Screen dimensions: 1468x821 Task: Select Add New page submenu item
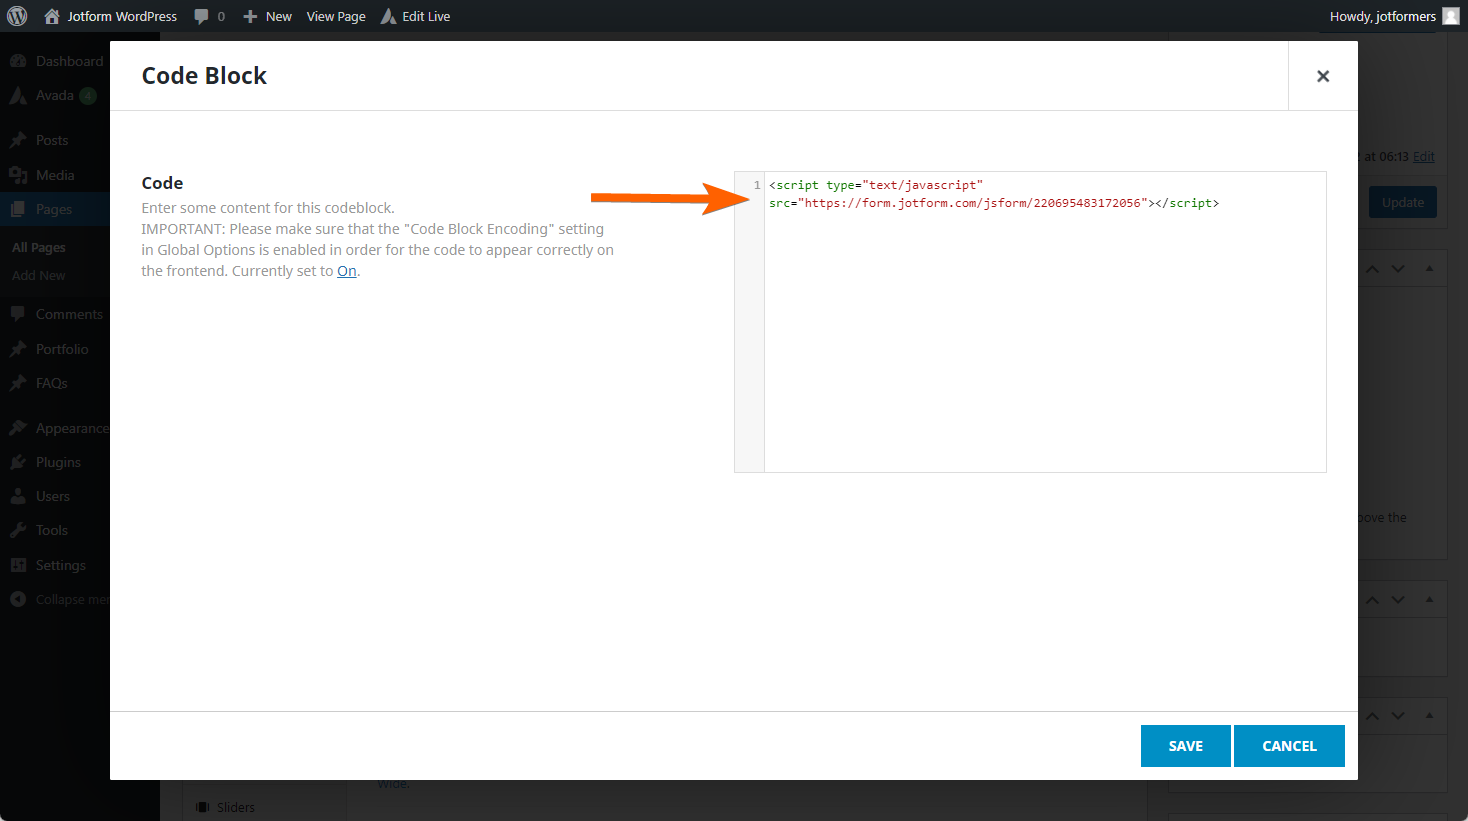point(39,275)
